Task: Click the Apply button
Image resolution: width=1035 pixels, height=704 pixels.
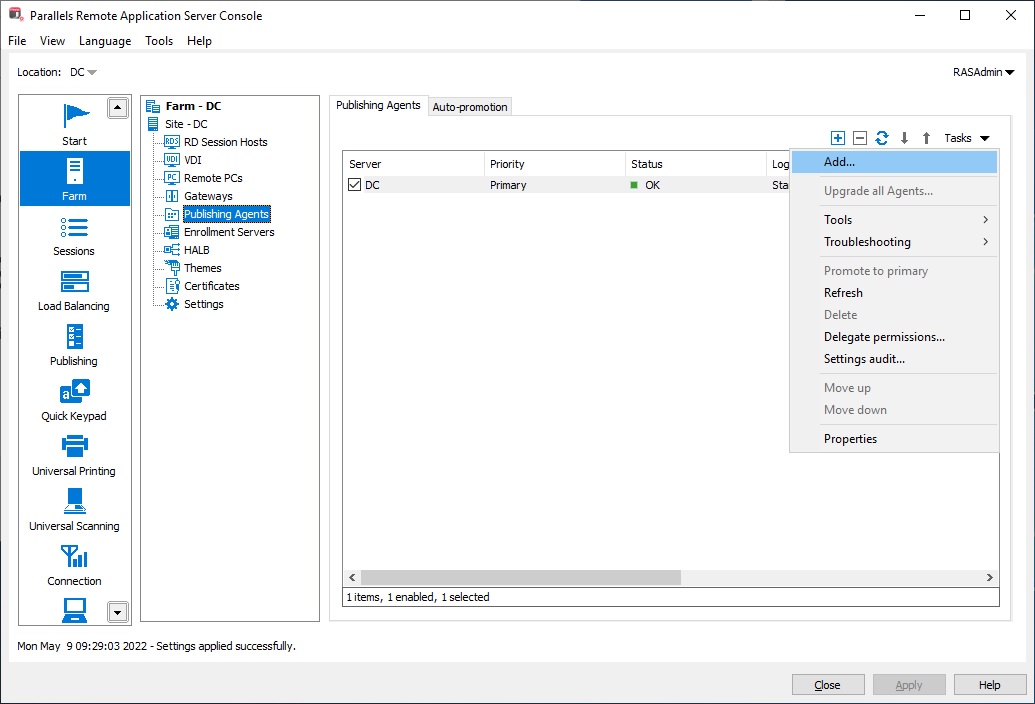Action: [909, 685]
